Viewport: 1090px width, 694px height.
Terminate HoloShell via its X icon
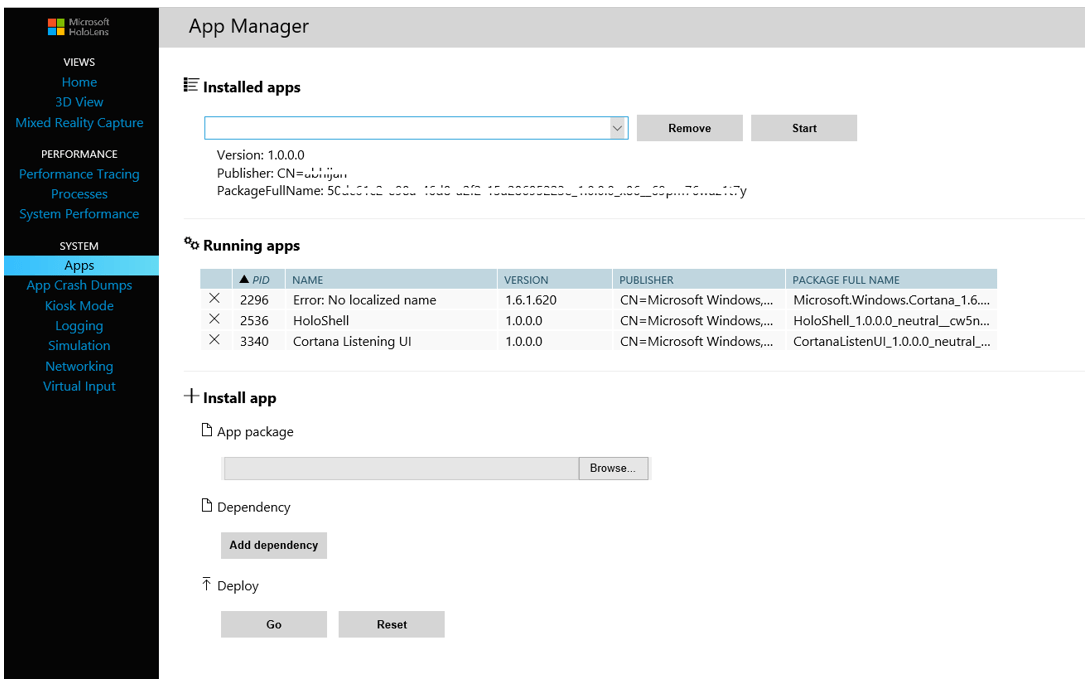(215, 319)
